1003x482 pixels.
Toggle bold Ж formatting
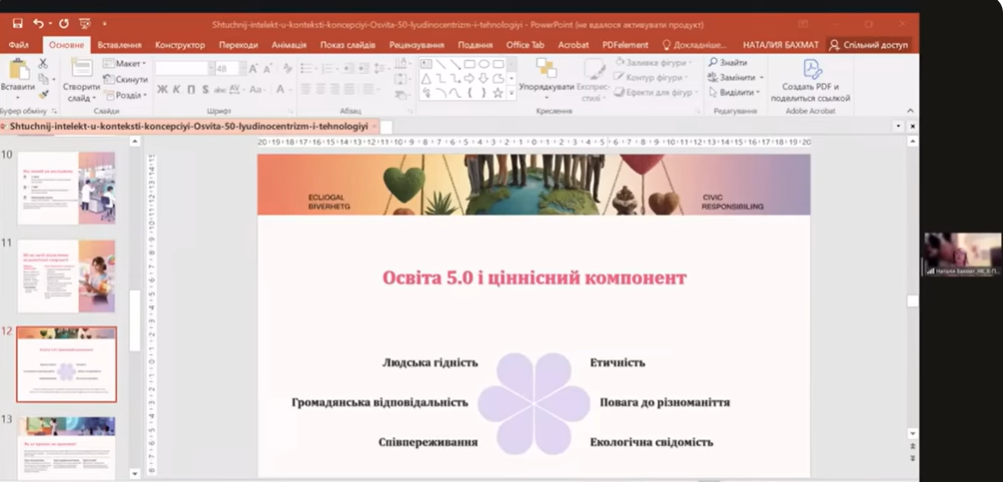[162, 90]
